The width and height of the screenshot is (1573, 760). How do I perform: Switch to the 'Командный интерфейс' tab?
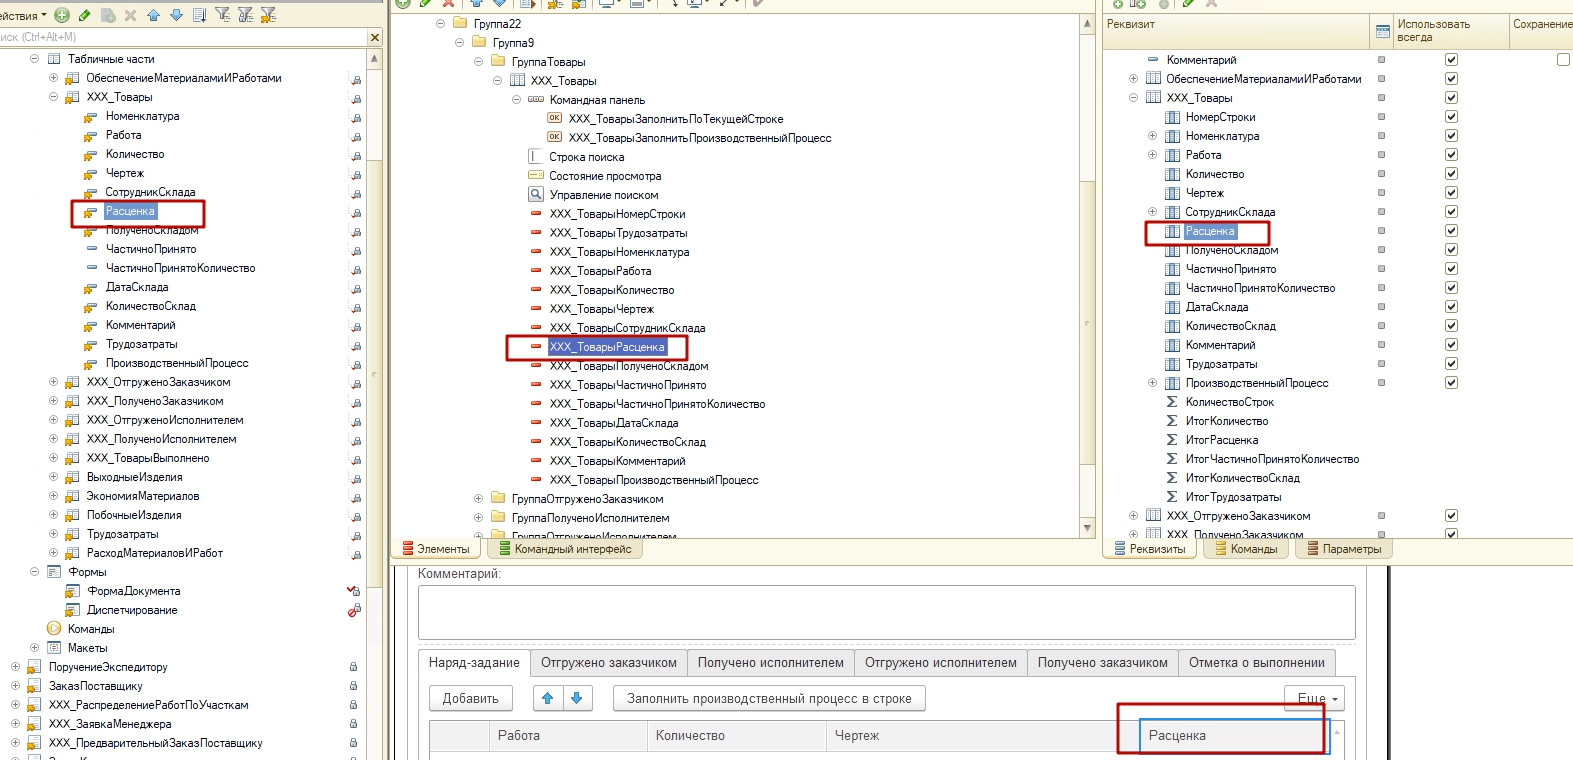[564, 549]
